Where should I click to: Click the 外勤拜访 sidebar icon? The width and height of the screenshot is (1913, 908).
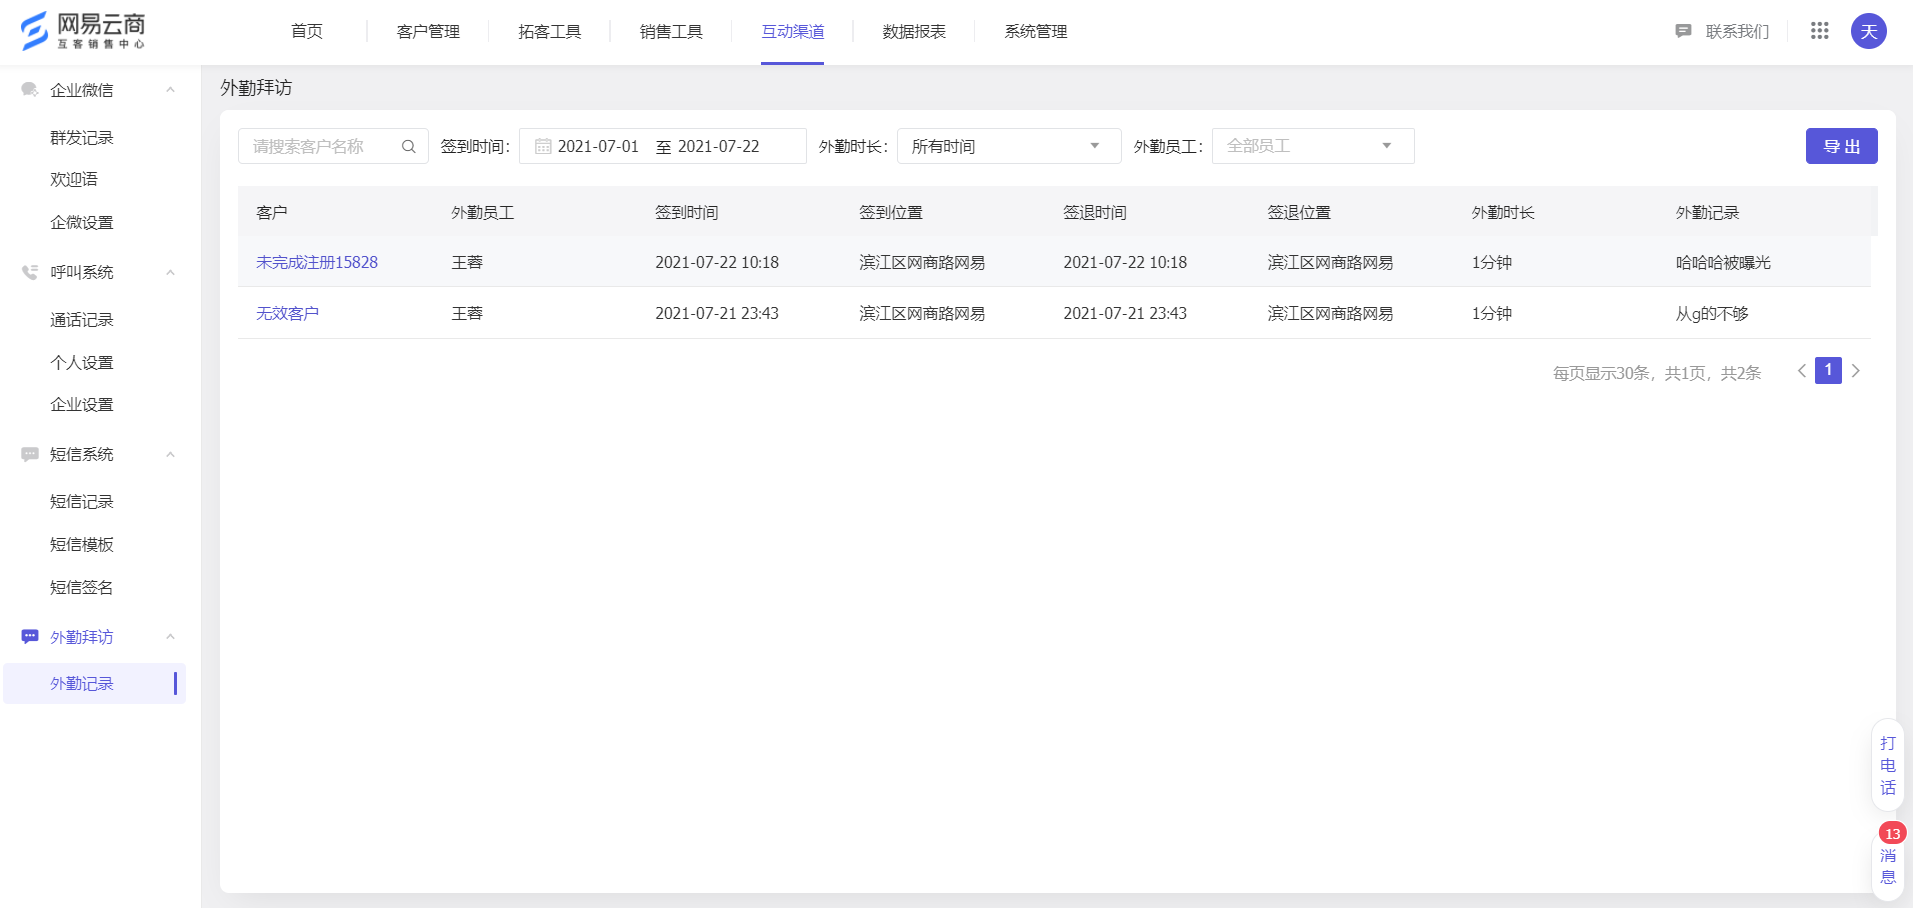pos(29,637)
